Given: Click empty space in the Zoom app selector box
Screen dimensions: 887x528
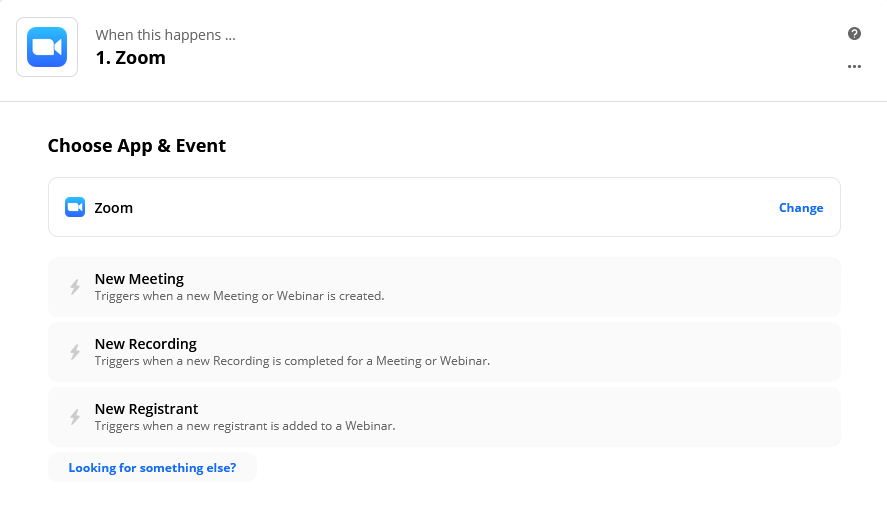Looking at the screenshot, I should [450, 208].
